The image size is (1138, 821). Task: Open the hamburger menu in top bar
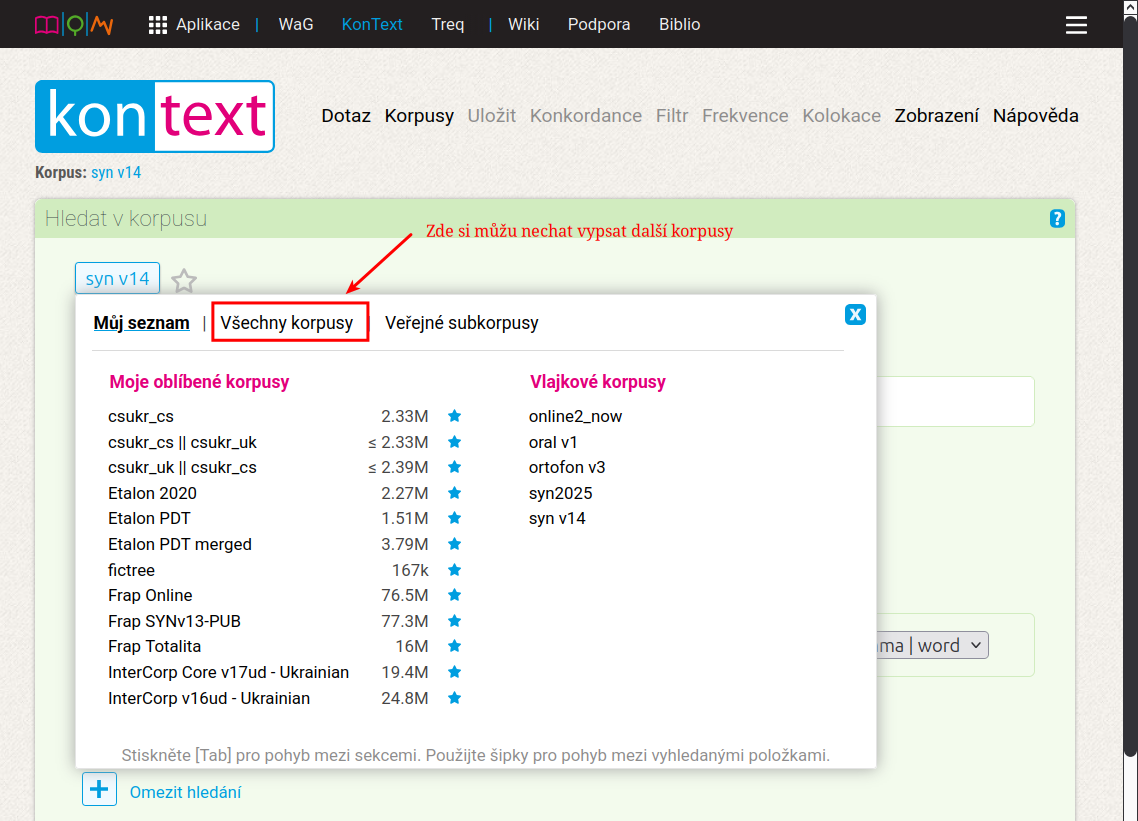pyautogui.click(x=1076, y=25)
